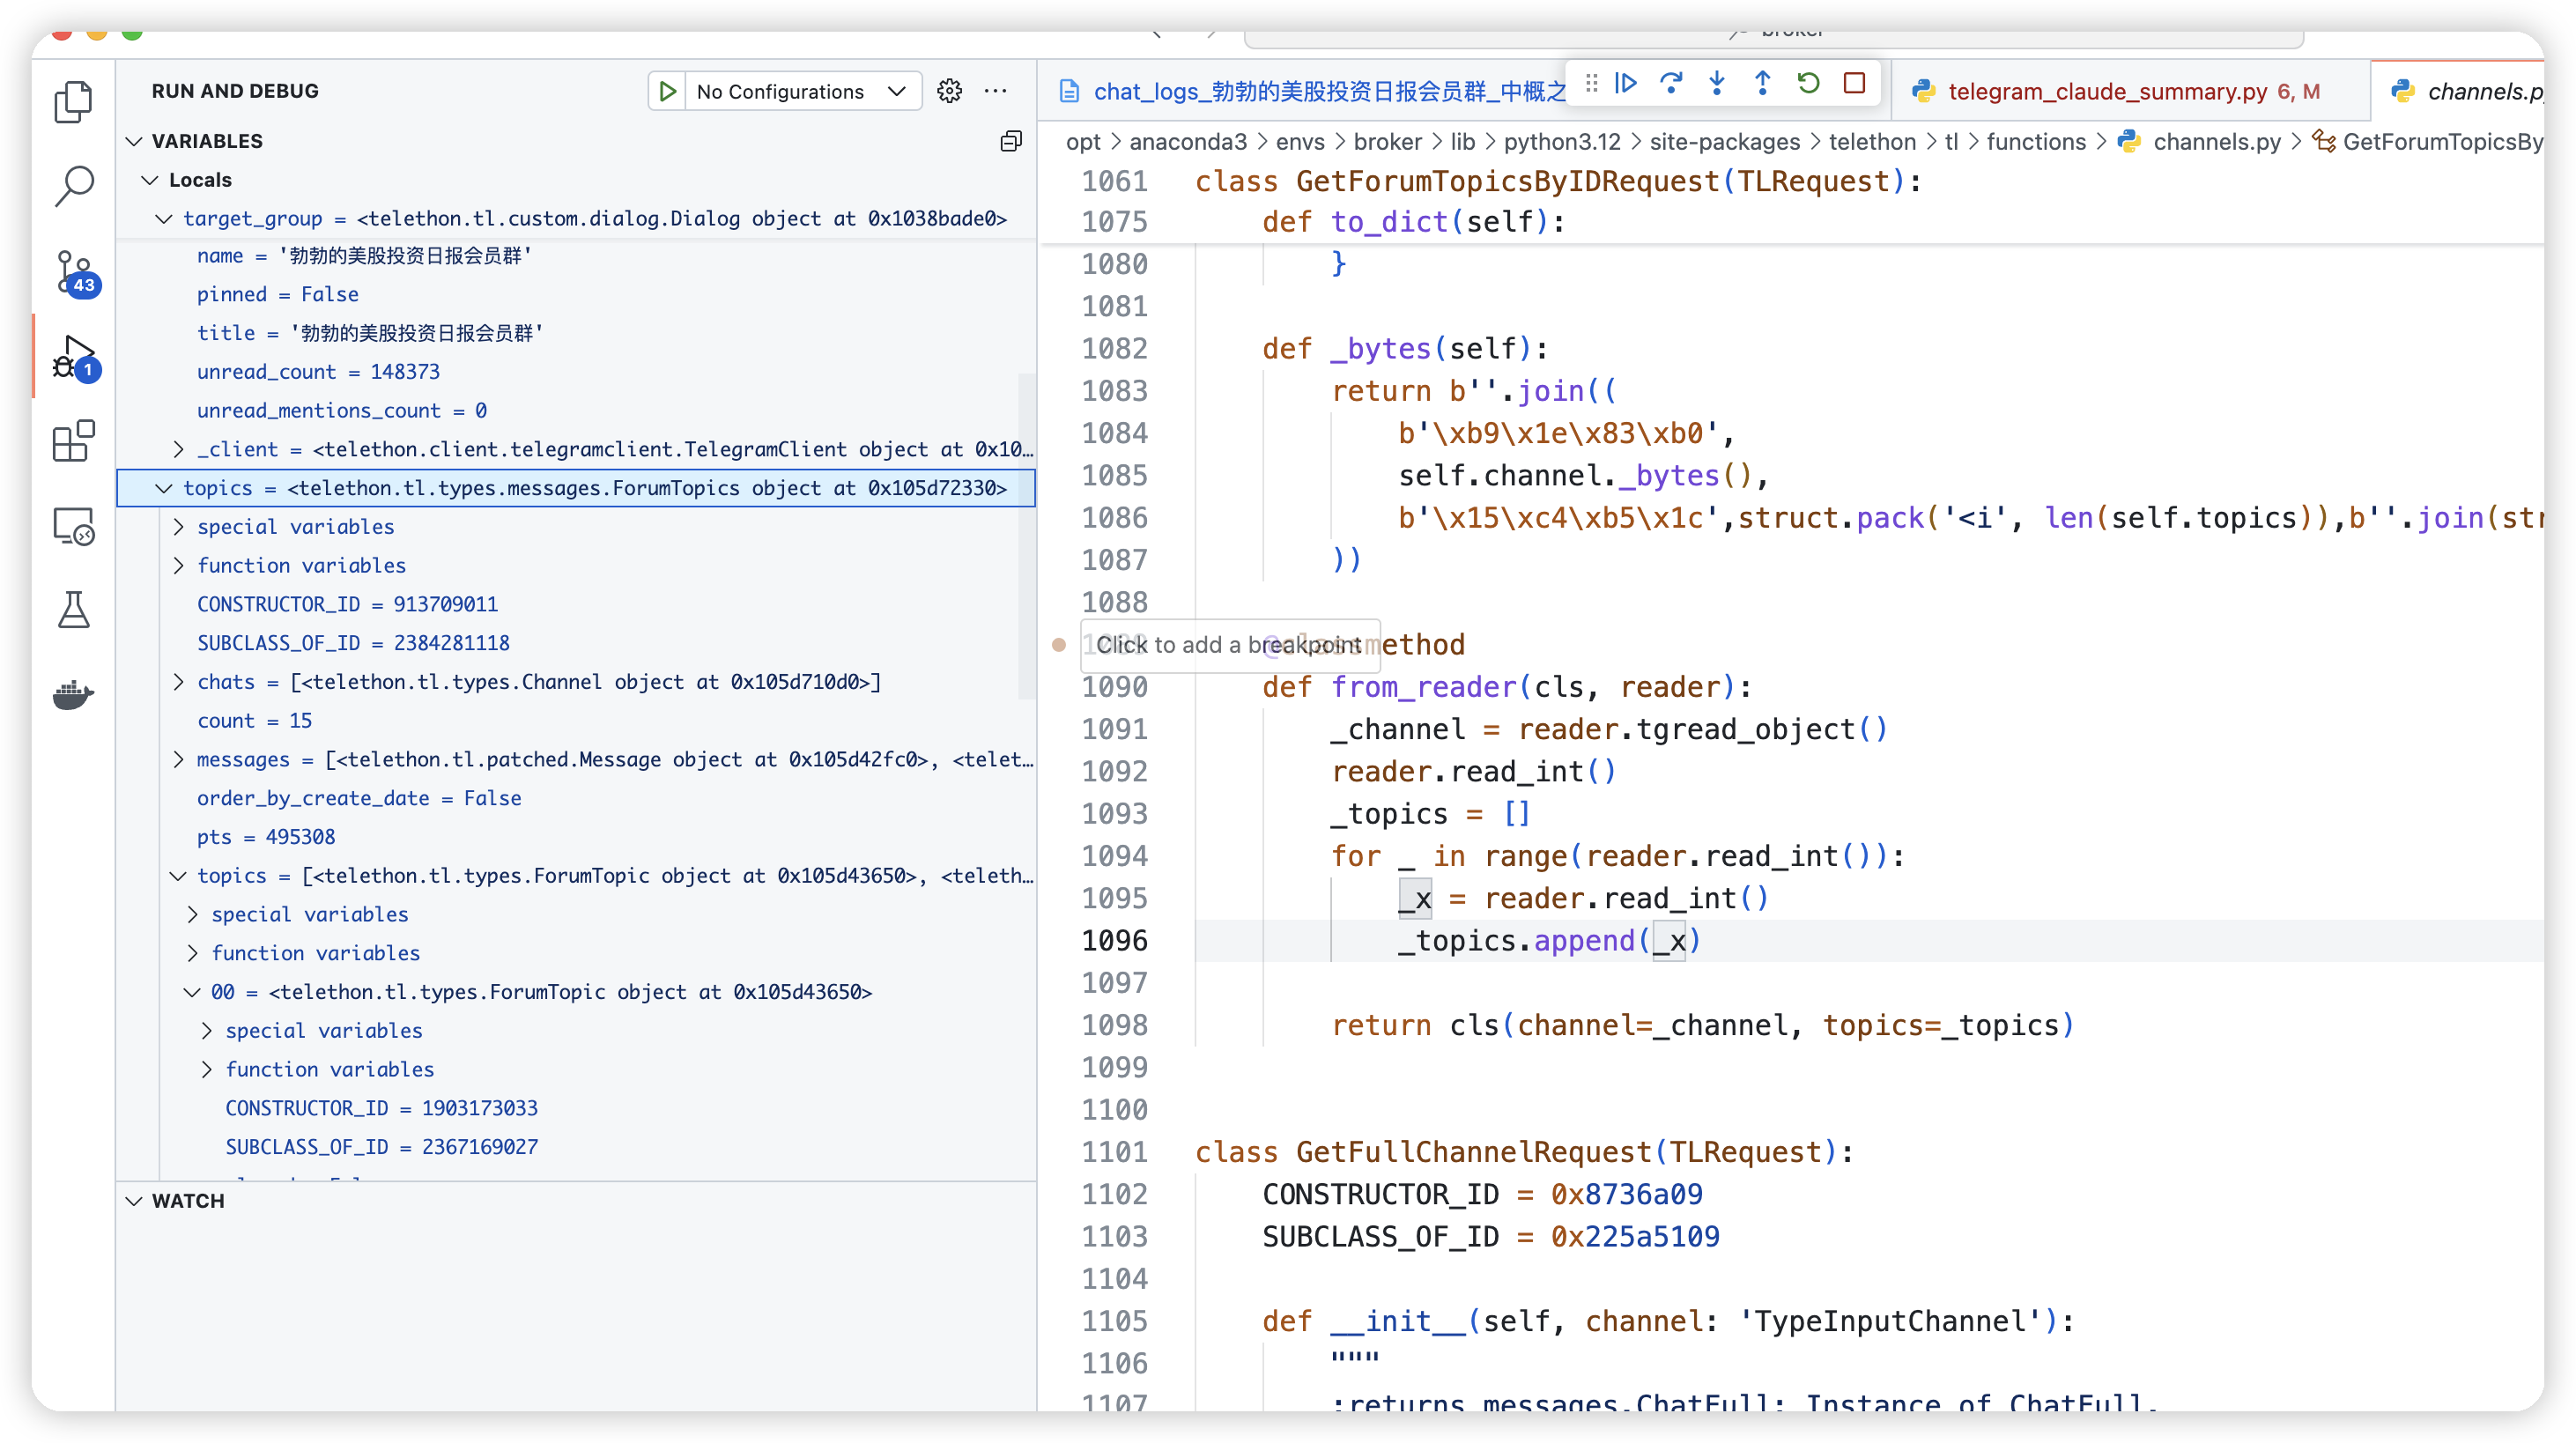Click 'python3.12' breadcrumb segment
This screenshot has width=2576, height=1443.
point(1562,142)
